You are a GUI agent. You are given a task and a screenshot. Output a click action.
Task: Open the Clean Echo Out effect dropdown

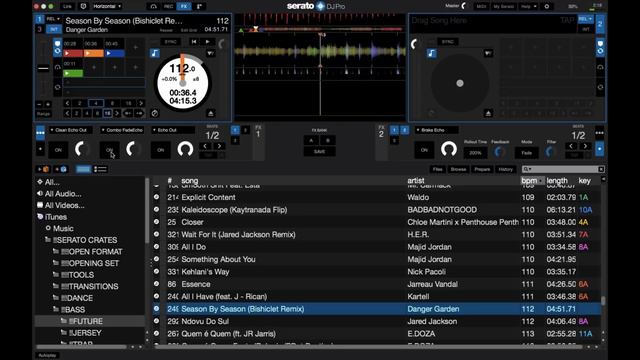point(71,130)
